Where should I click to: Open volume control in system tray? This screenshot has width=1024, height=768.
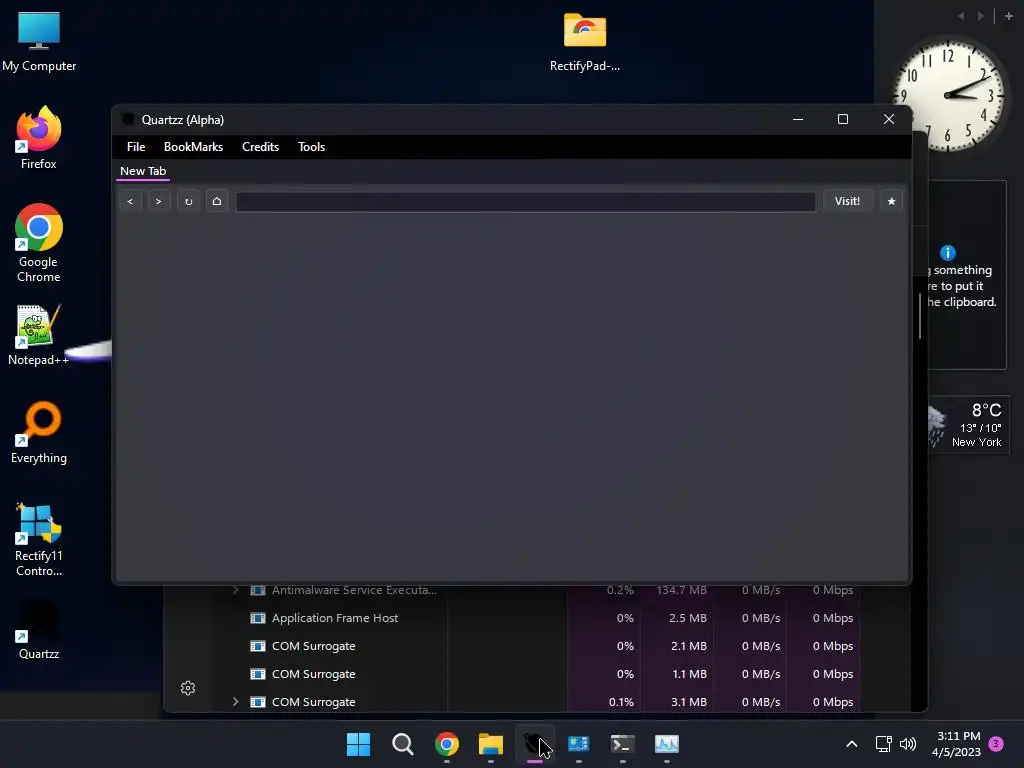click(908, 744)
